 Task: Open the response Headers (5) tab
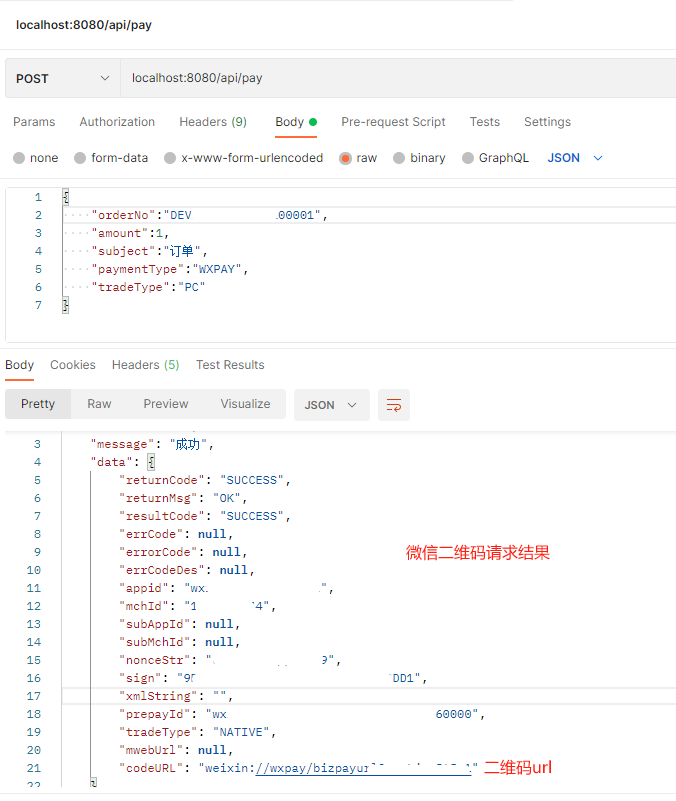(x=146, y=365)
